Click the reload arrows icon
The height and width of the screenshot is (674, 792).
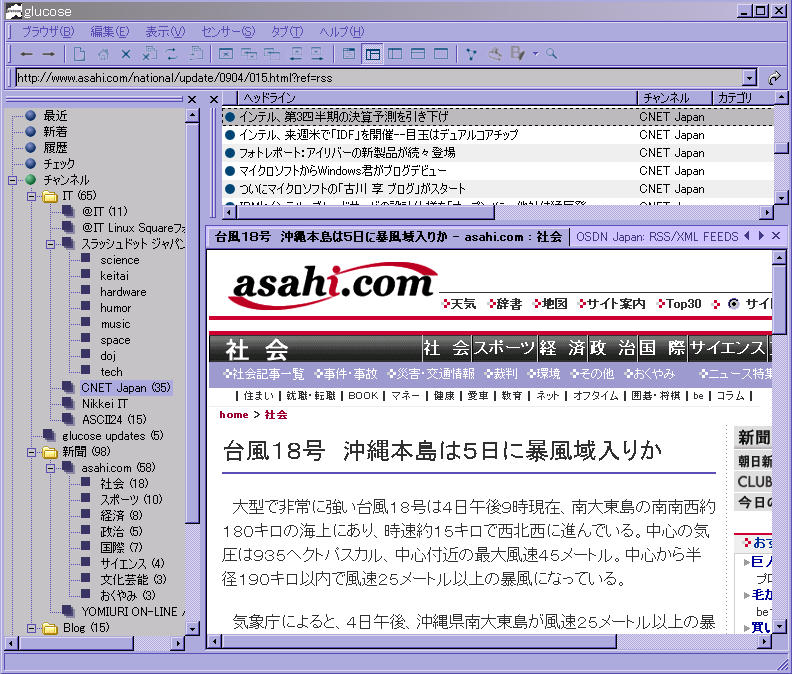(x=172, y=54)
